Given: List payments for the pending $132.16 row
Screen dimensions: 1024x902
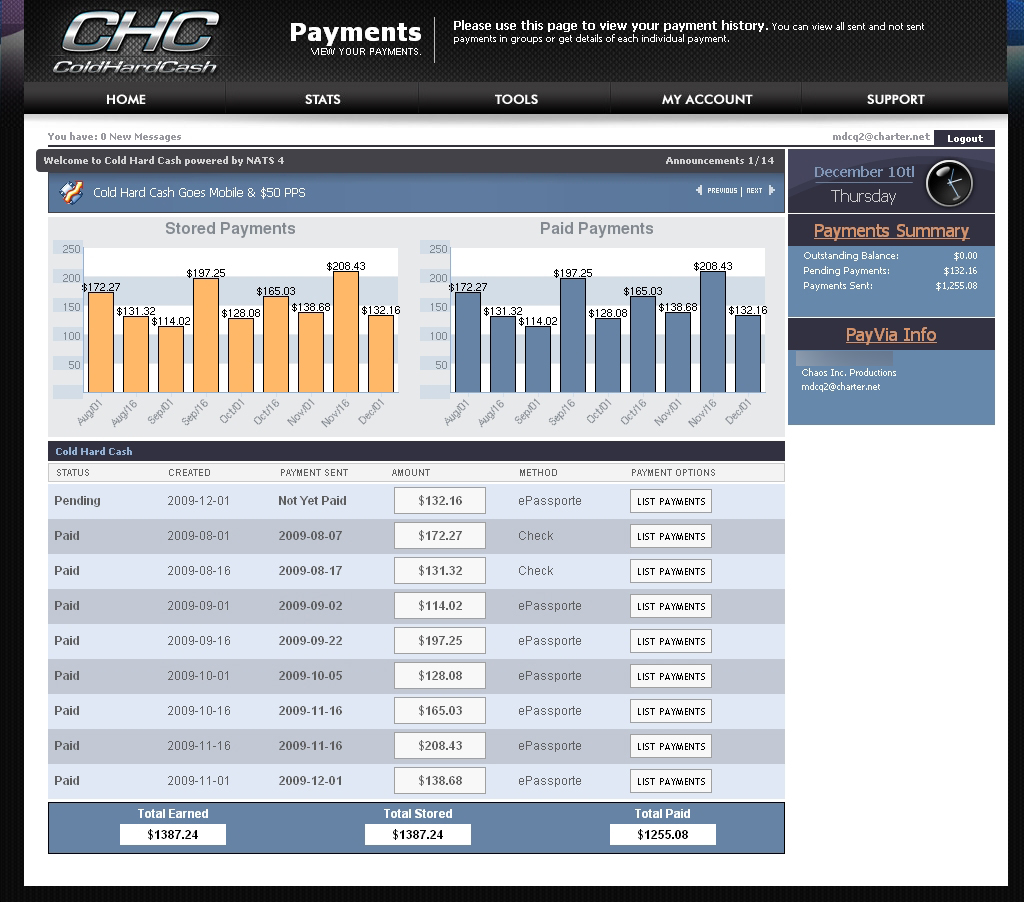Looking at the screenshot, I should 671,502.
